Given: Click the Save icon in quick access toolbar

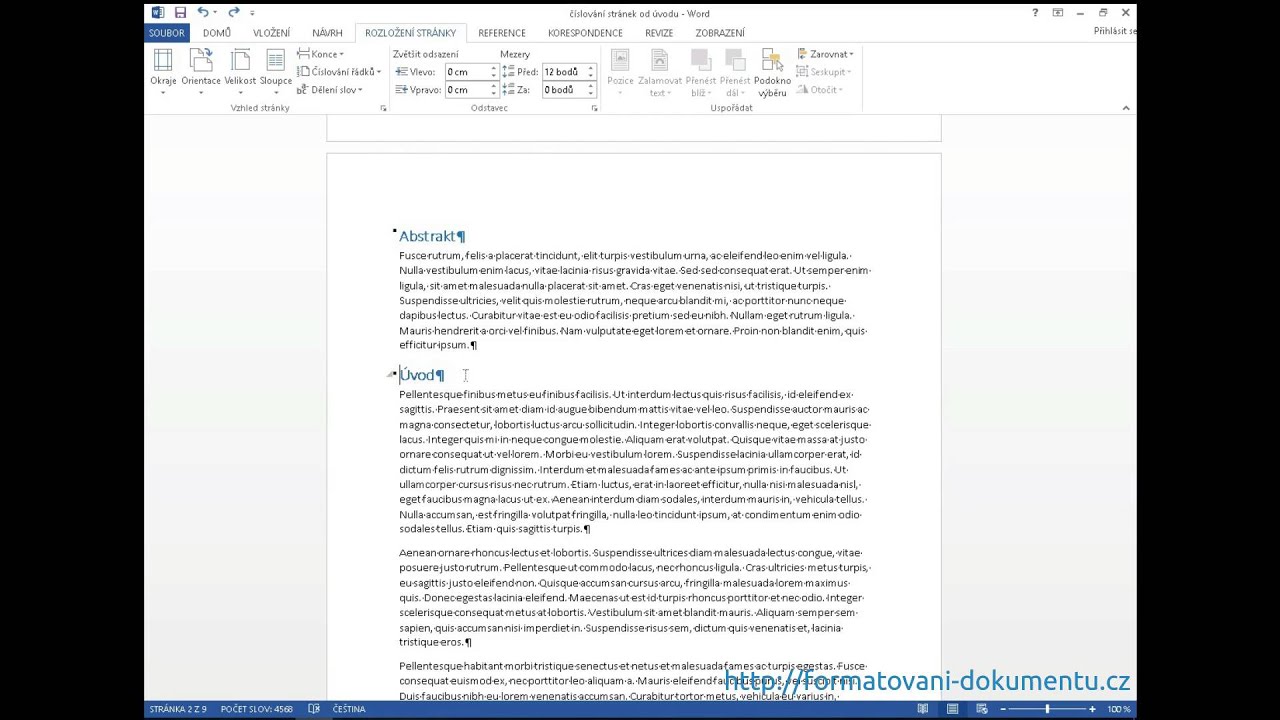Looking at the screenshot, I should pos(180,12).
